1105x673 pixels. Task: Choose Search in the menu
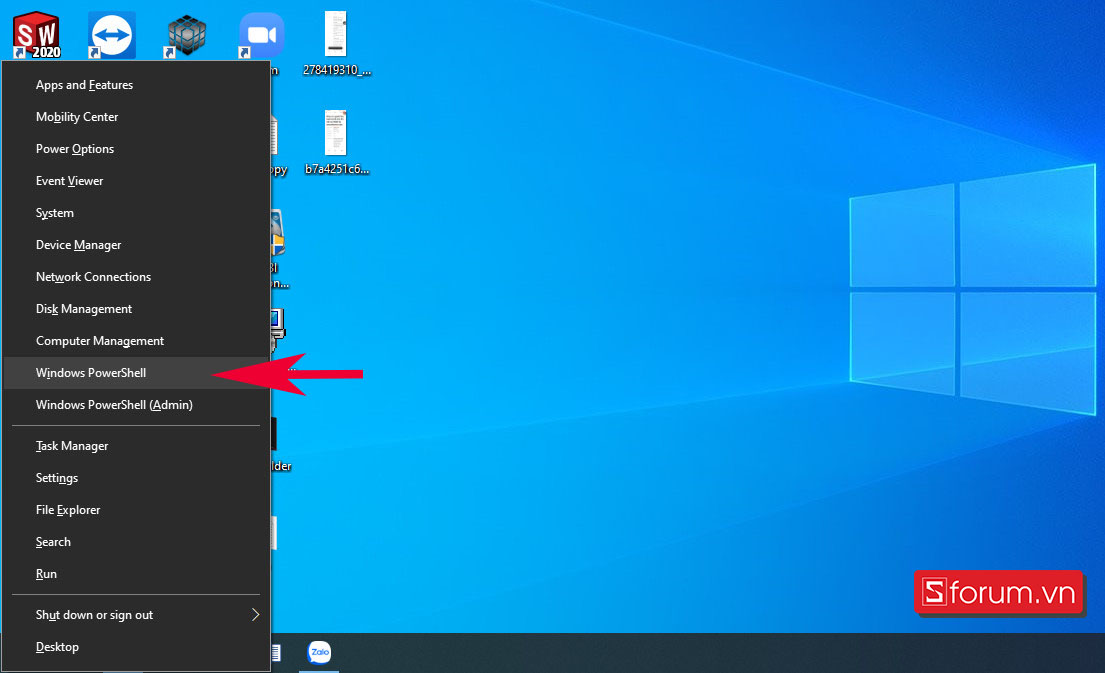coord(137,542)
